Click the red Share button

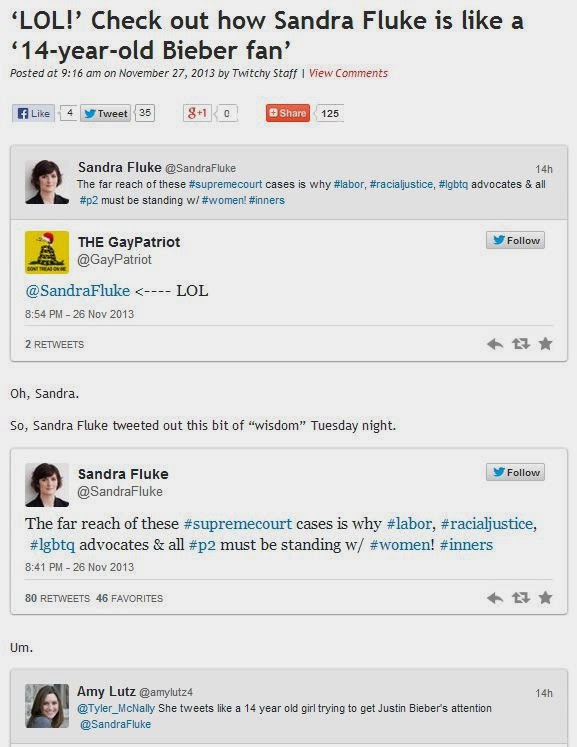288,113
